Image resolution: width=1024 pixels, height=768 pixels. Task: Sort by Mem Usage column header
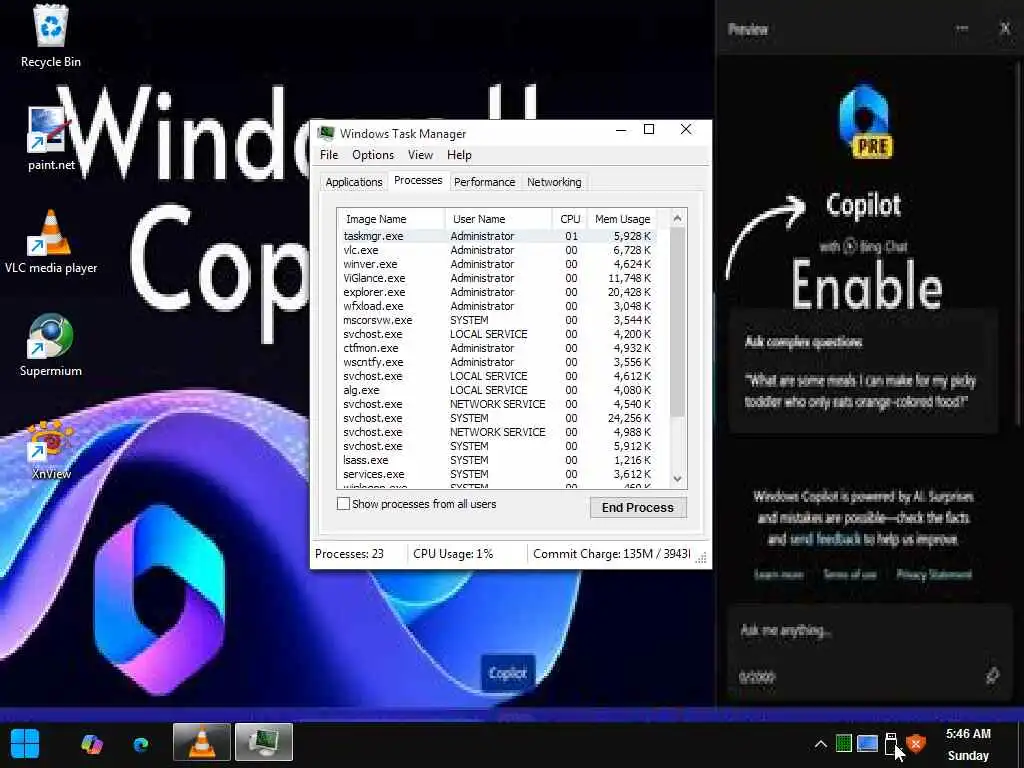(622, 219)
